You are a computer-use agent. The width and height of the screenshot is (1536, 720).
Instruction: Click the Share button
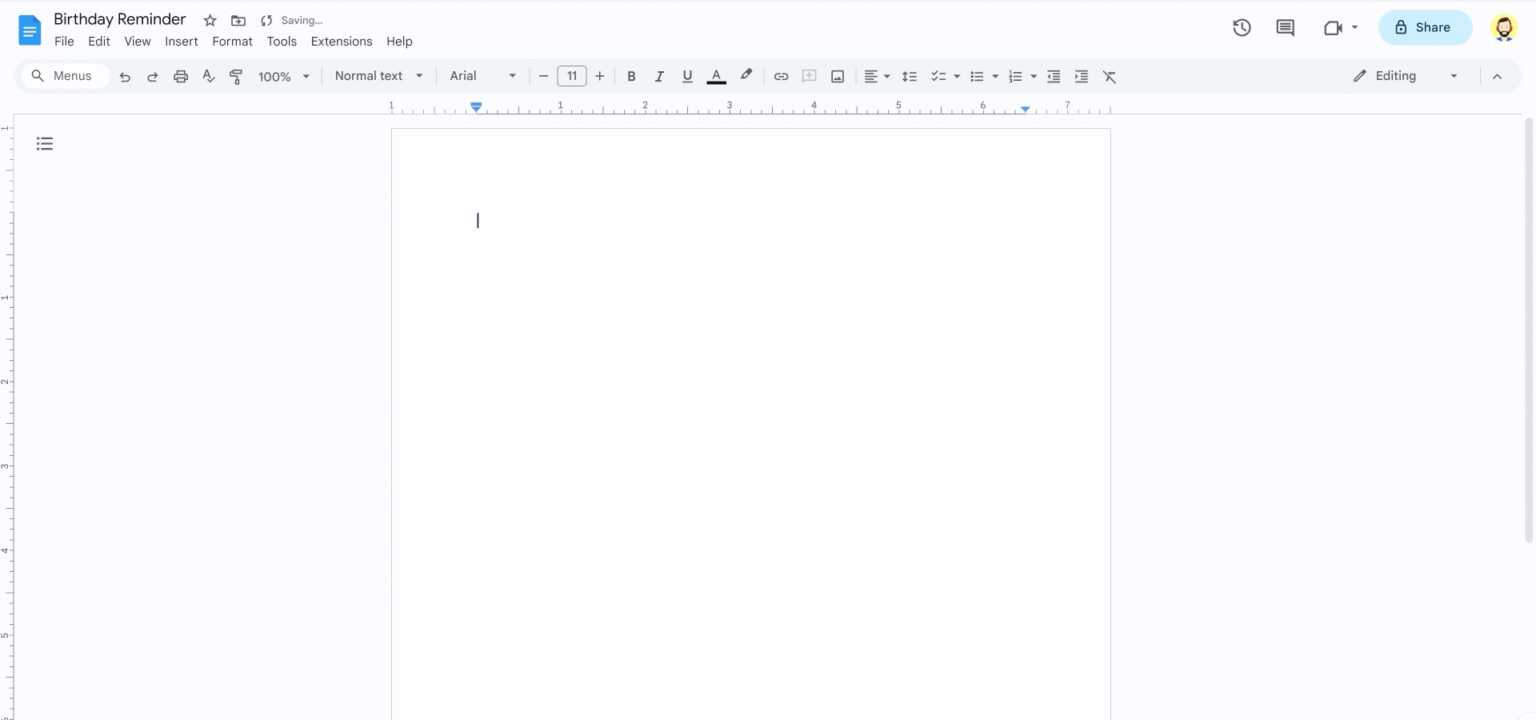tap(1425, 27)
